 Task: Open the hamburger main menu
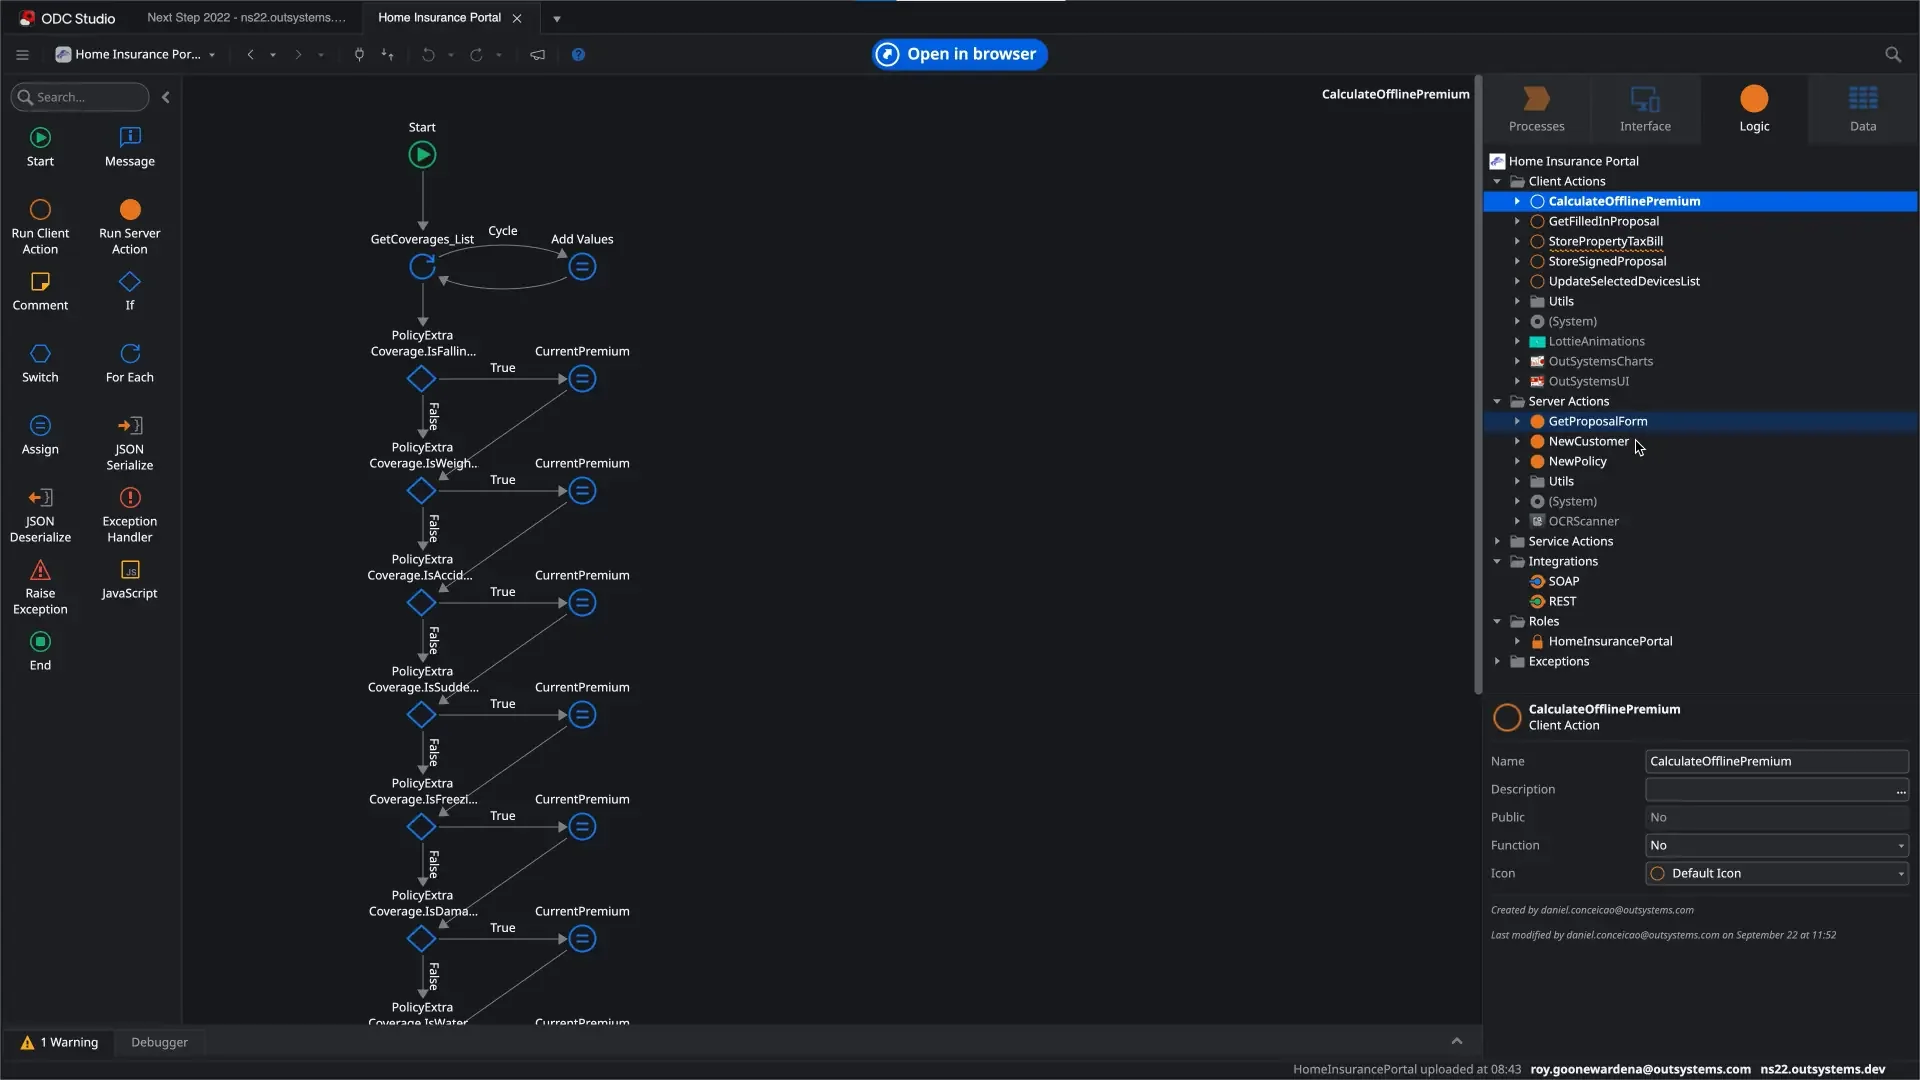tap(22, 55)
